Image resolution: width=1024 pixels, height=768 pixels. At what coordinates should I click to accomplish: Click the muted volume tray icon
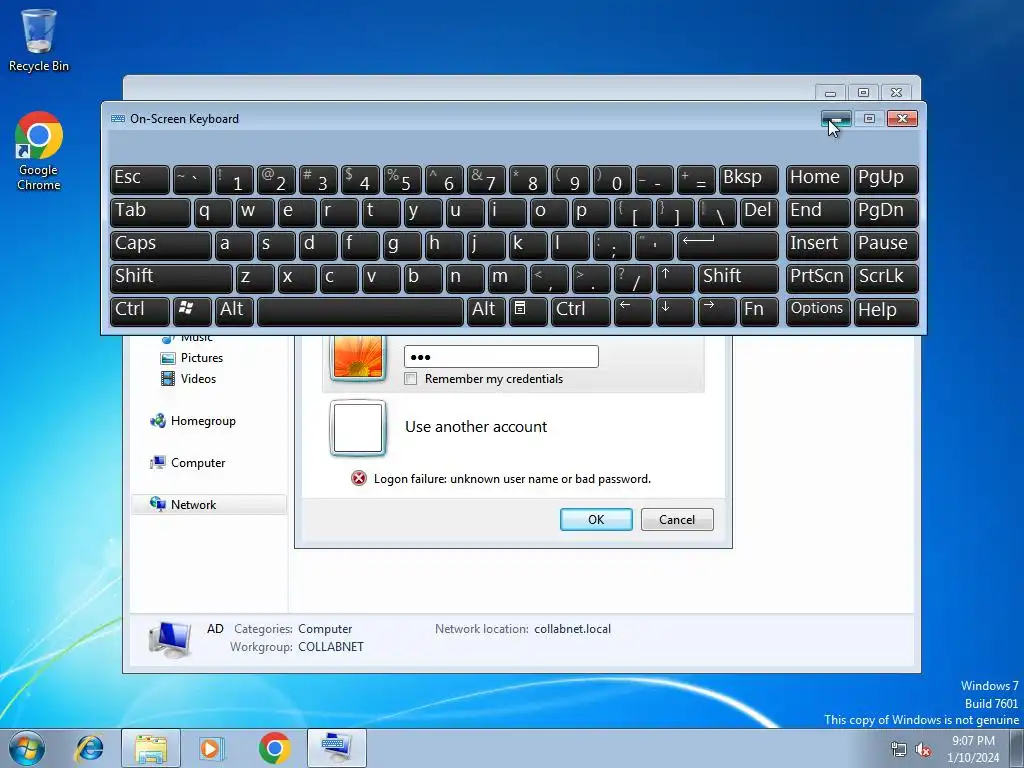(923, 749)
